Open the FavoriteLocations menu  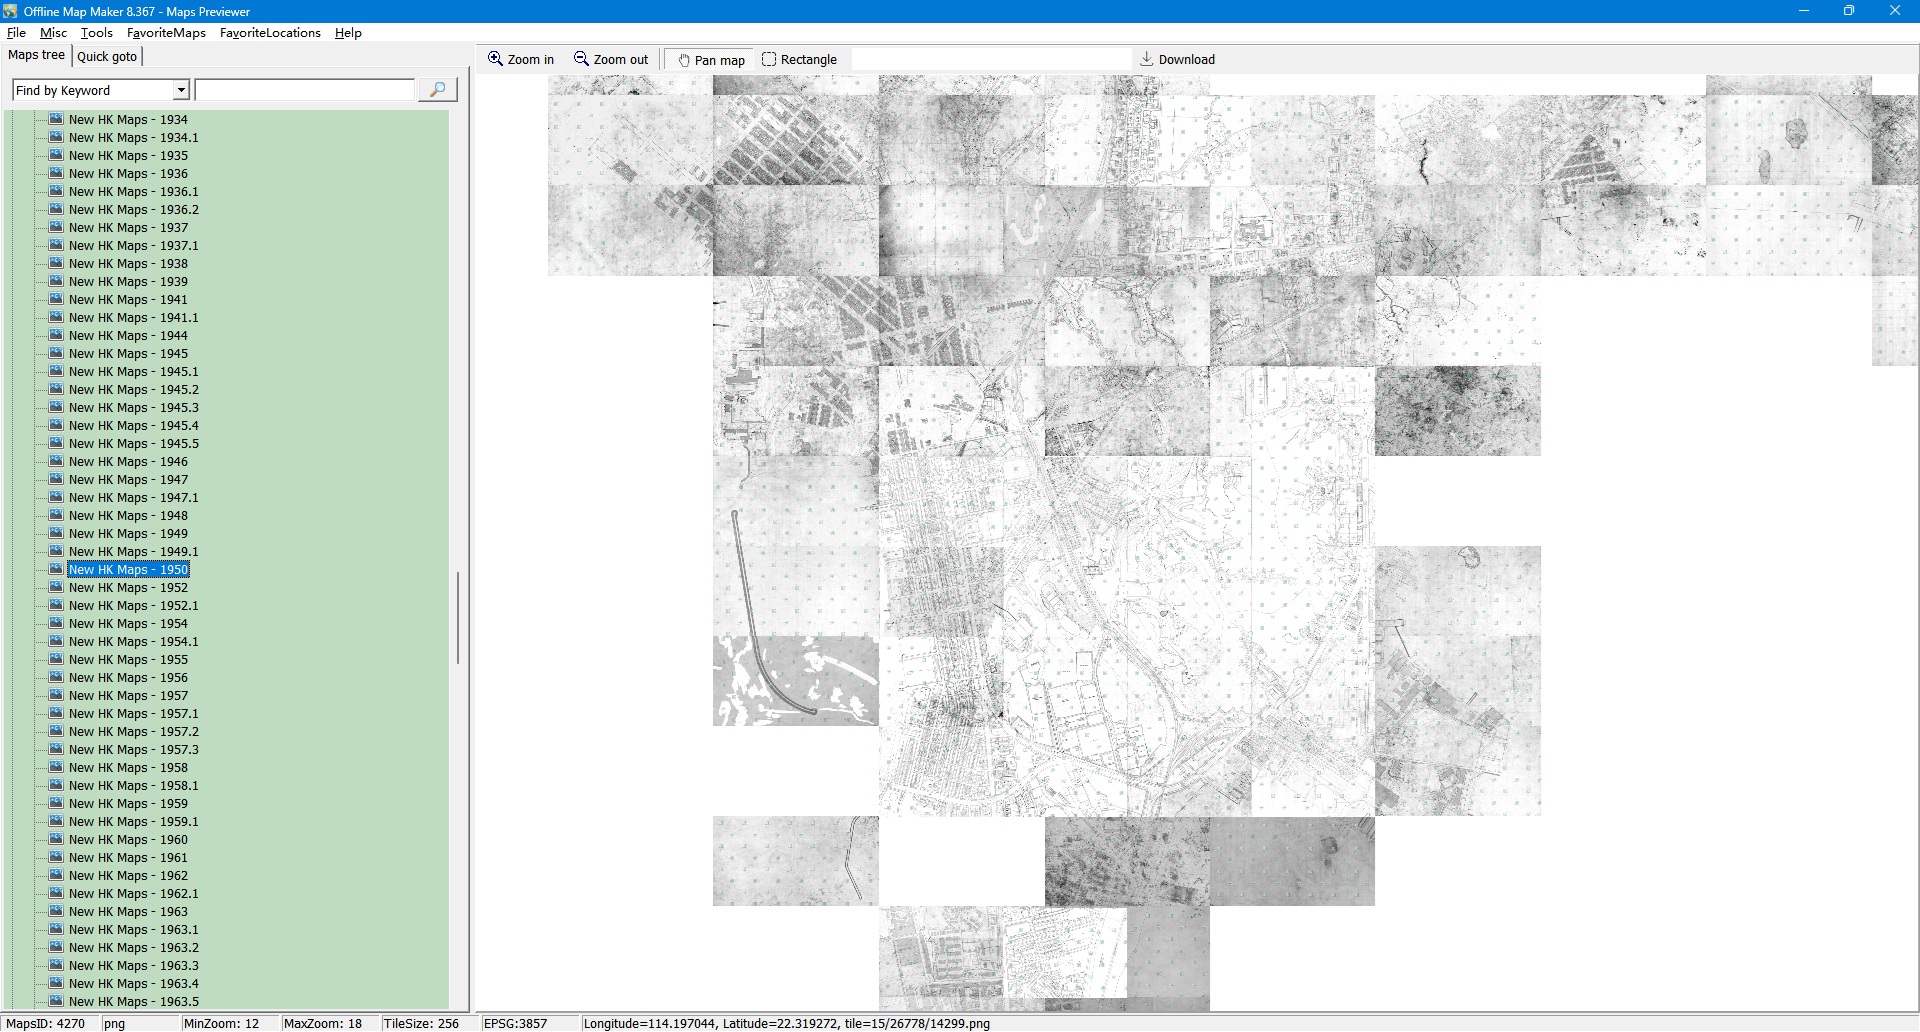[270, 33]
